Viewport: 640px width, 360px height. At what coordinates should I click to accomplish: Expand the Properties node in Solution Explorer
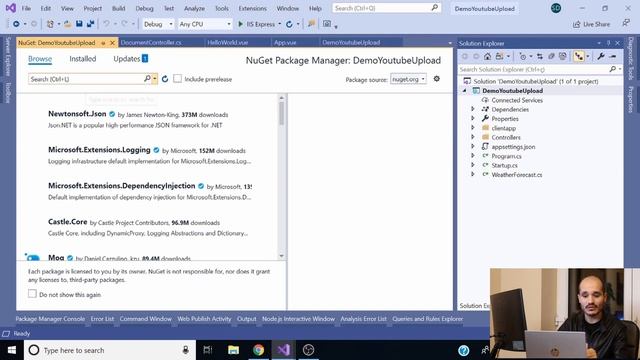473,118
